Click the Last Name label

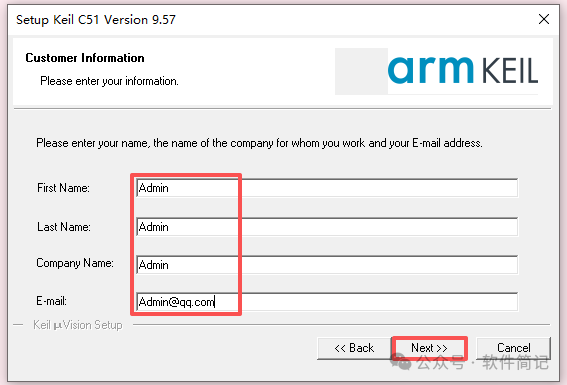64,227
